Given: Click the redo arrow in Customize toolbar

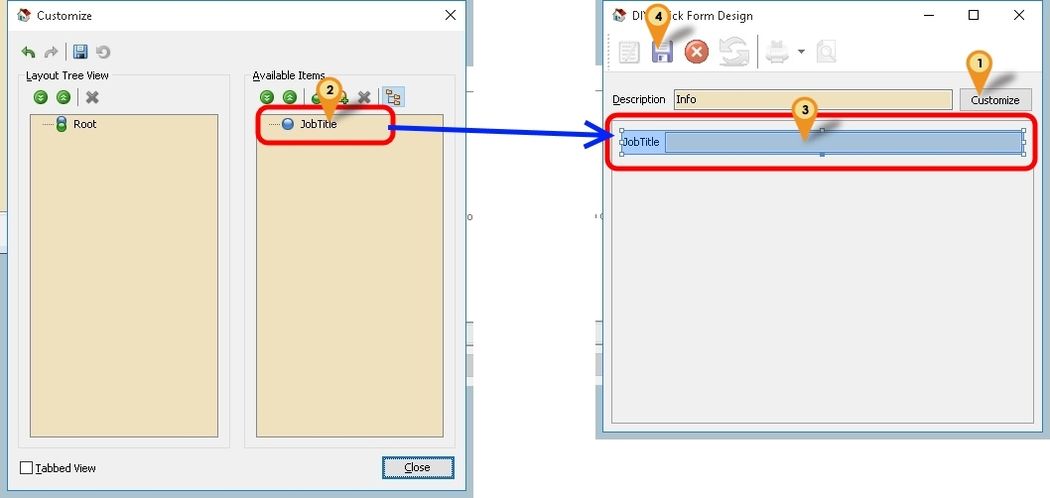Looking at the screenshot, I should tap(50, 52).
